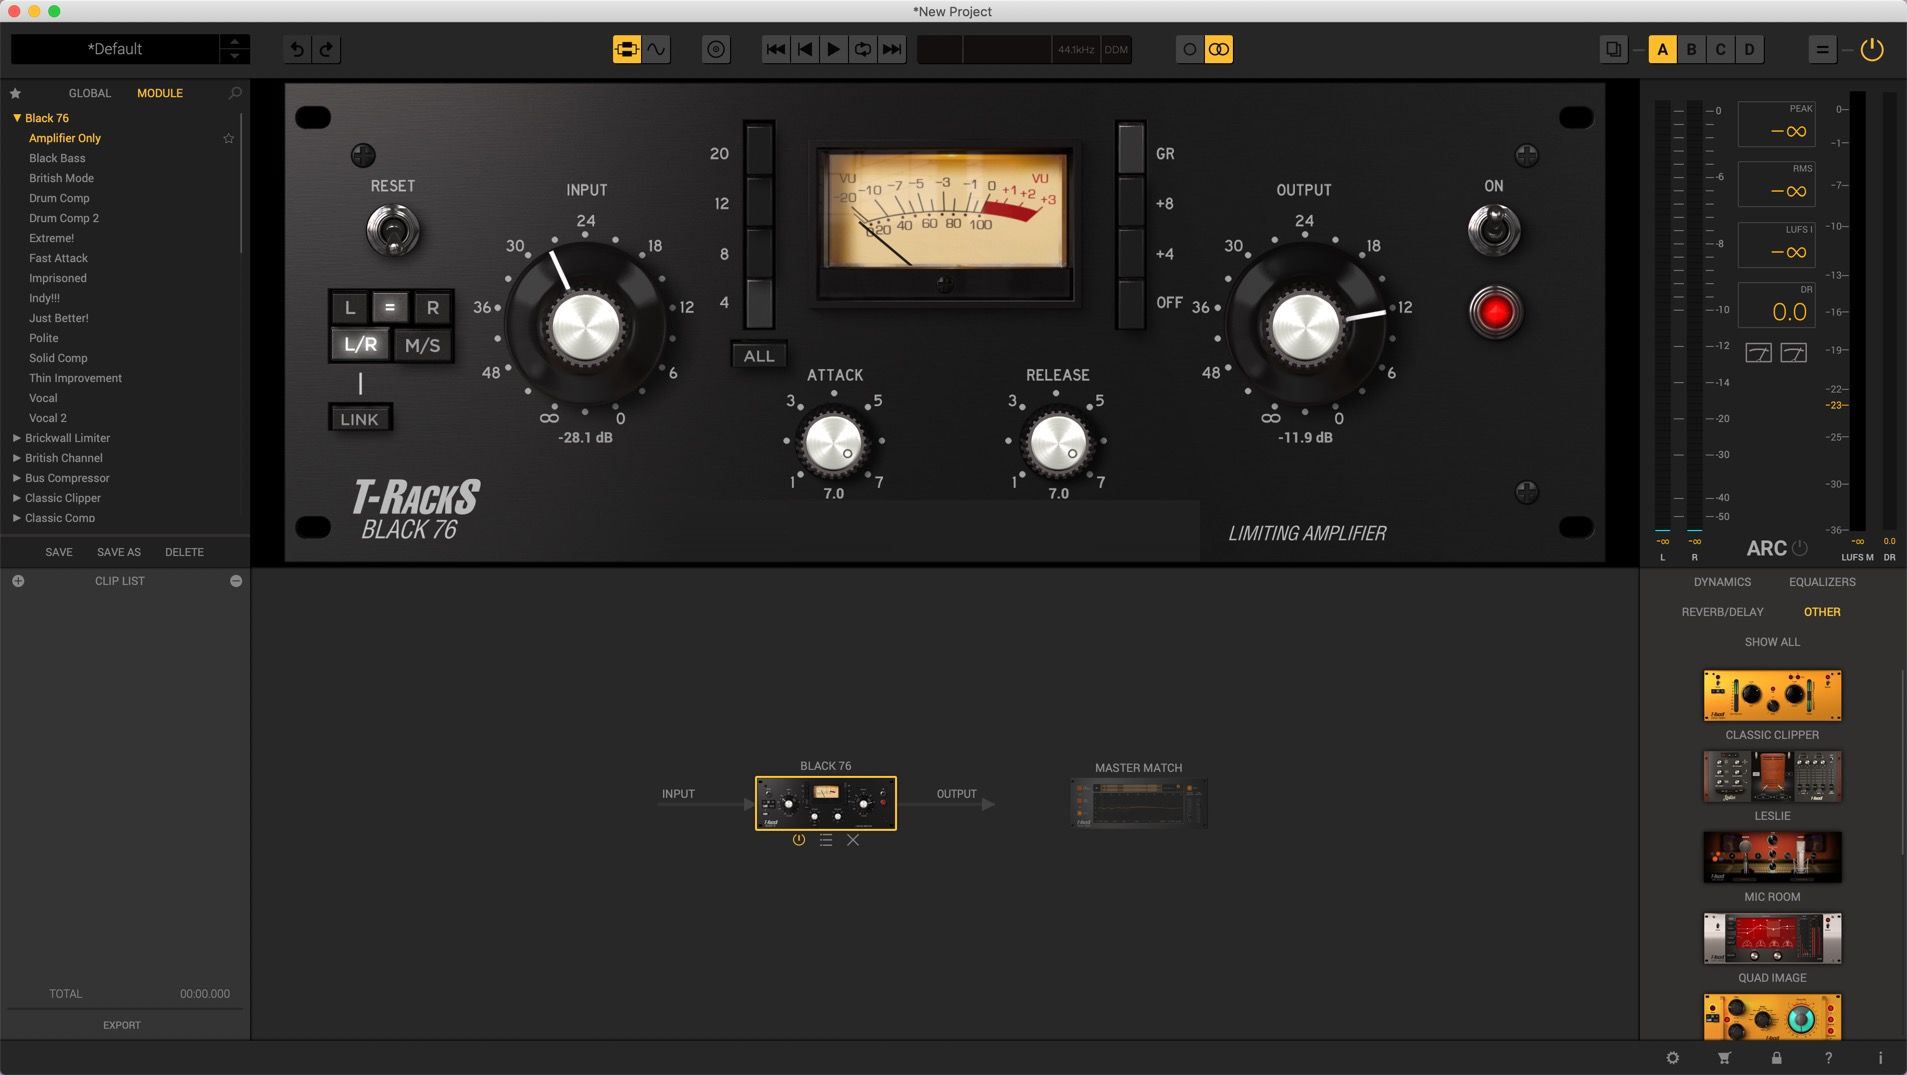Select the L channel button
This screenshot has height=1075, width=1907.
click(350, 308)
